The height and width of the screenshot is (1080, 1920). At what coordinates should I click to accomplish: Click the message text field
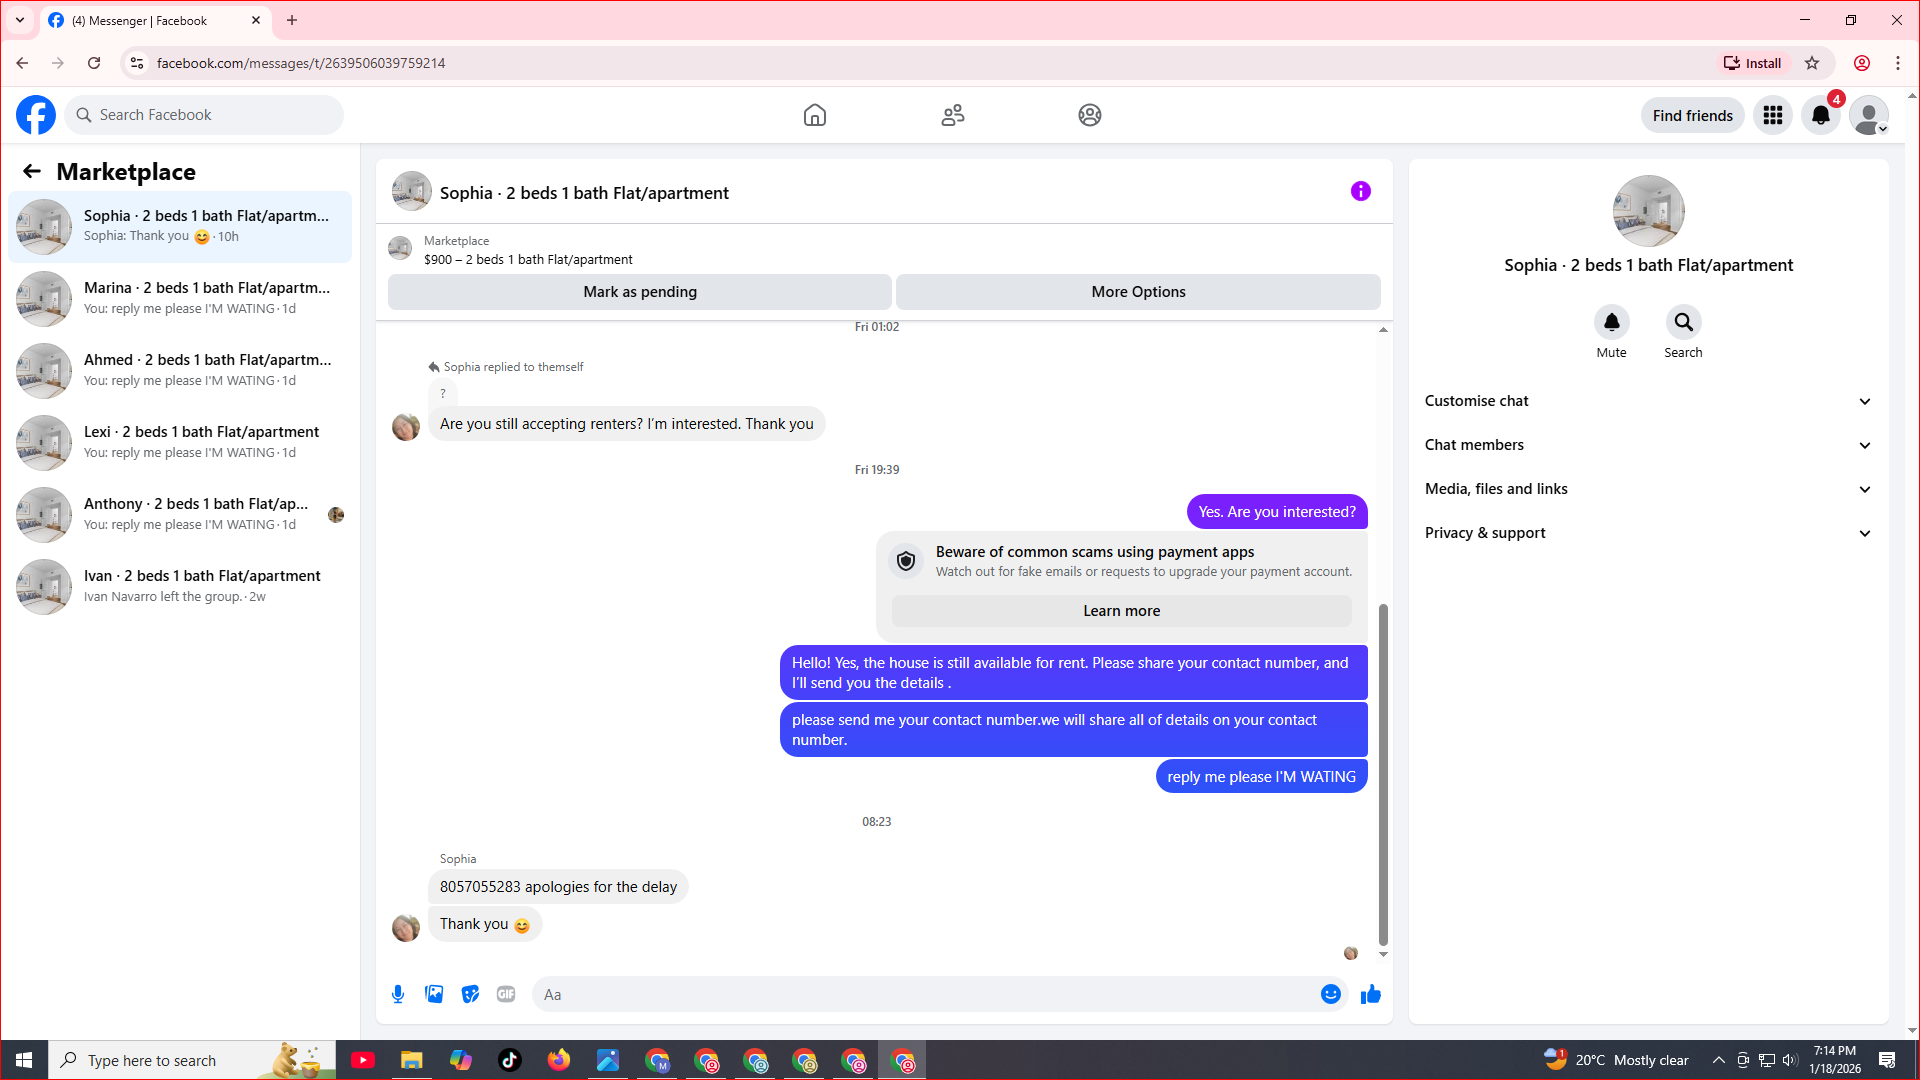pos(925,994)
